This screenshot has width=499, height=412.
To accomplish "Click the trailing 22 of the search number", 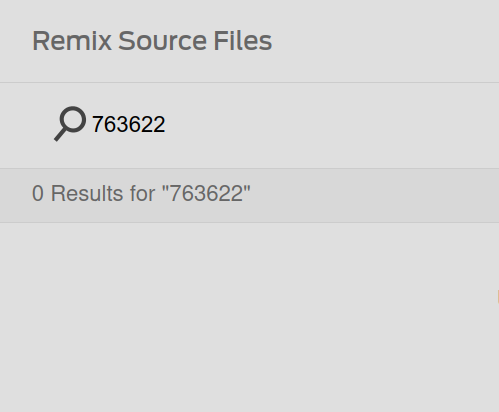I will [x=155, y=124].
